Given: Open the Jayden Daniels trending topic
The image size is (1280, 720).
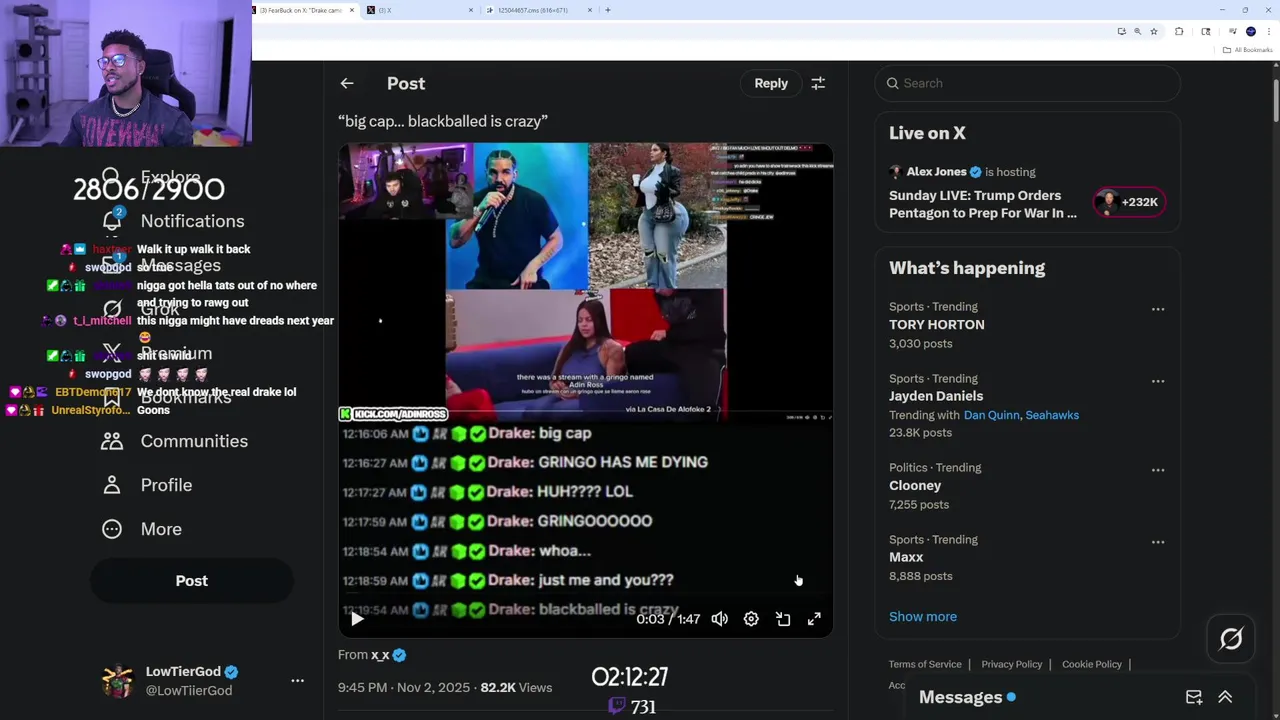Looking at the screenshot, I should tap(936, 396).
